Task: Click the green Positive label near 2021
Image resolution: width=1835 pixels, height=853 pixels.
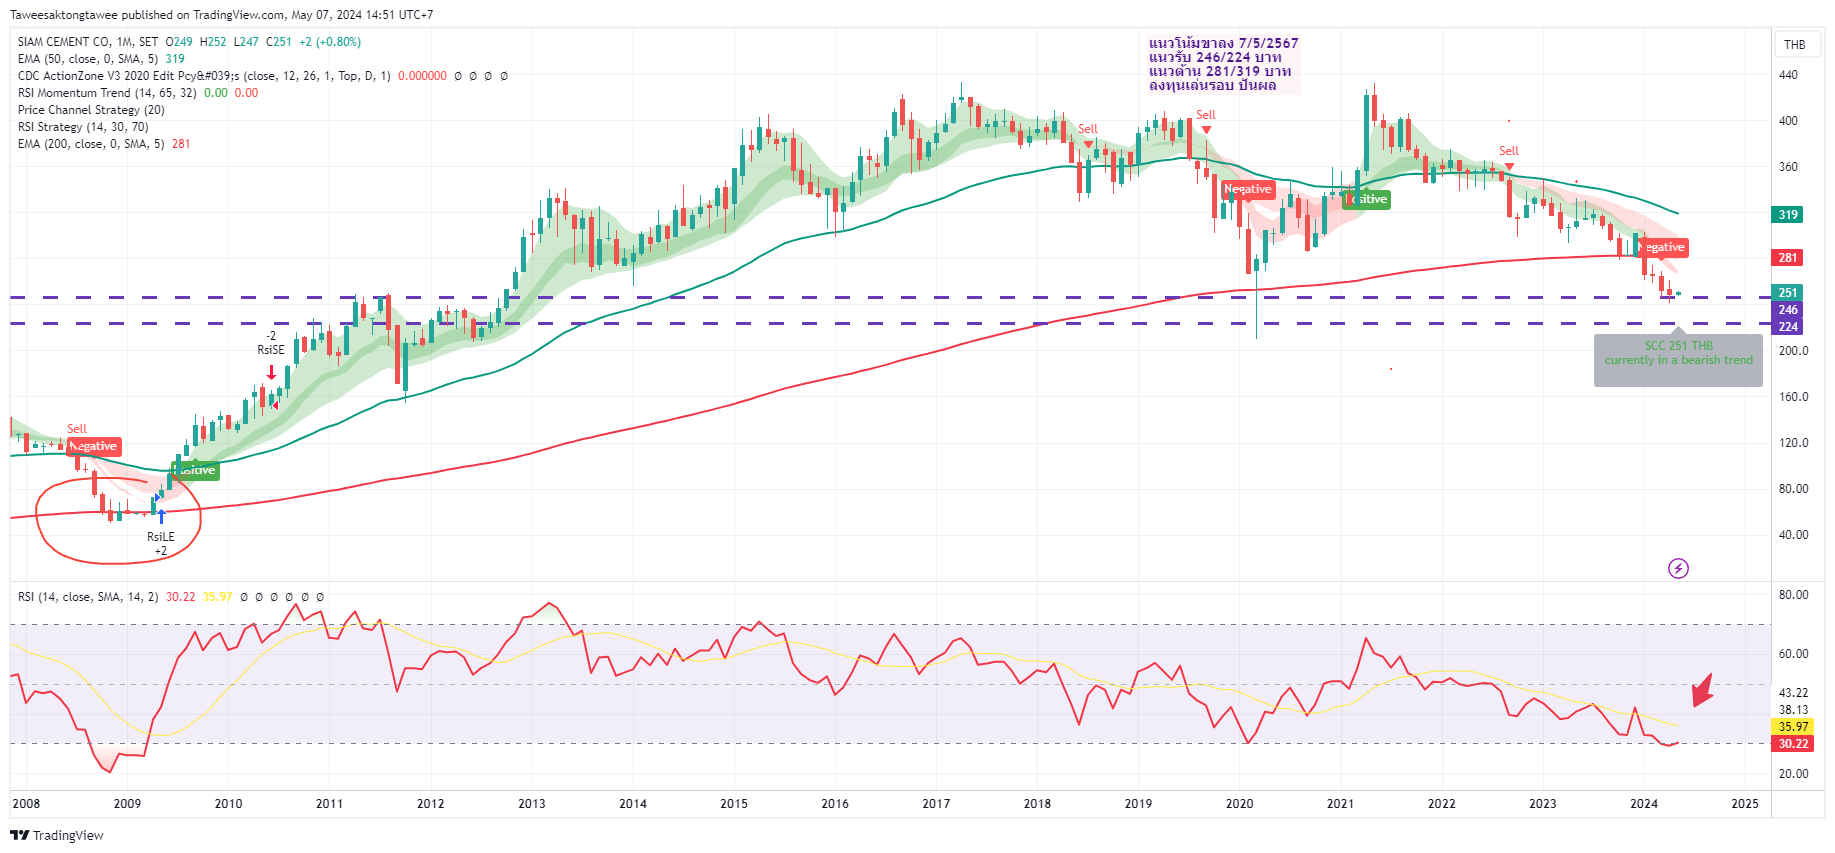Action: pyautogui.click(x=1366, y=199)
